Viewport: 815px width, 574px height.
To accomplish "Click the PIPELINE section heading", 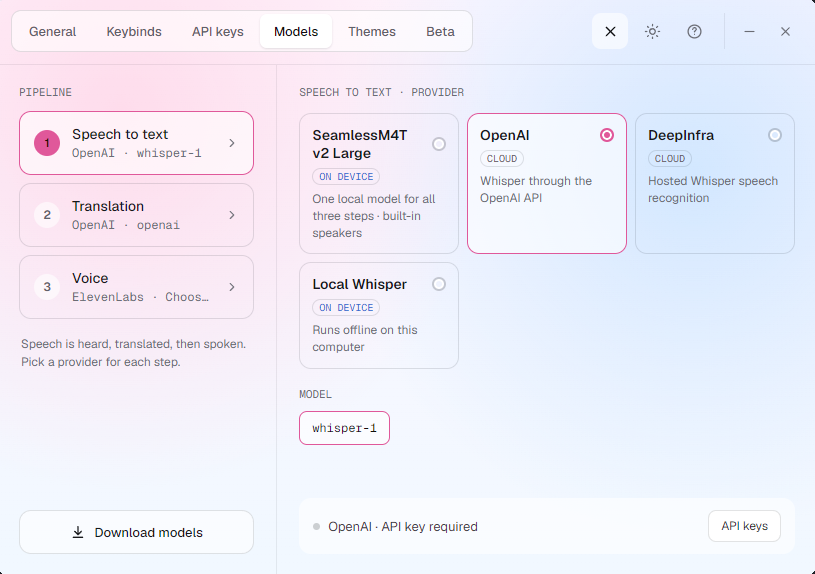I will click(x=46, y=92).
